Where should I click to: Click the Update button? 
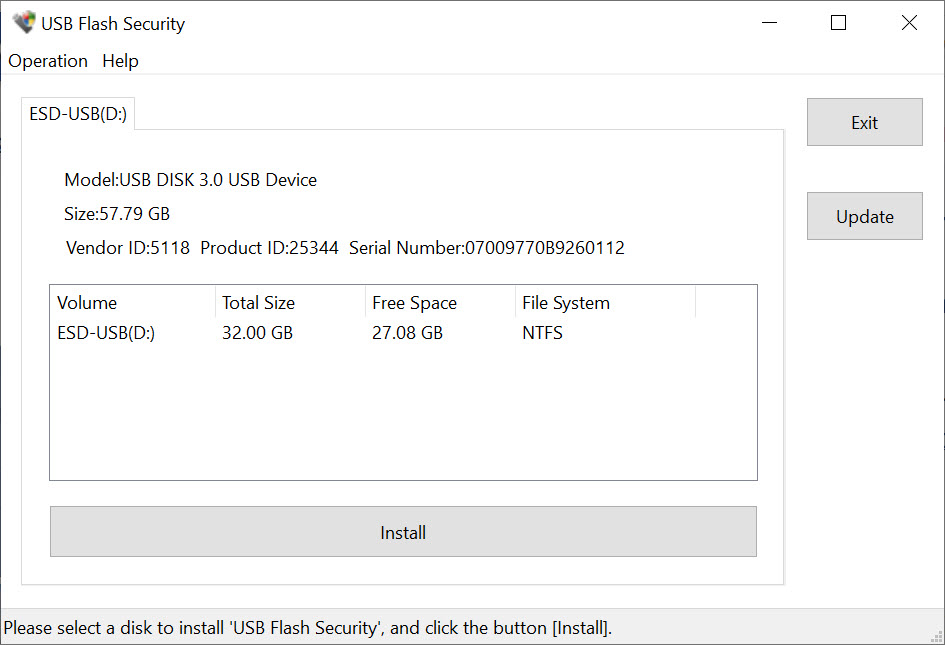(x=864, y=216)
